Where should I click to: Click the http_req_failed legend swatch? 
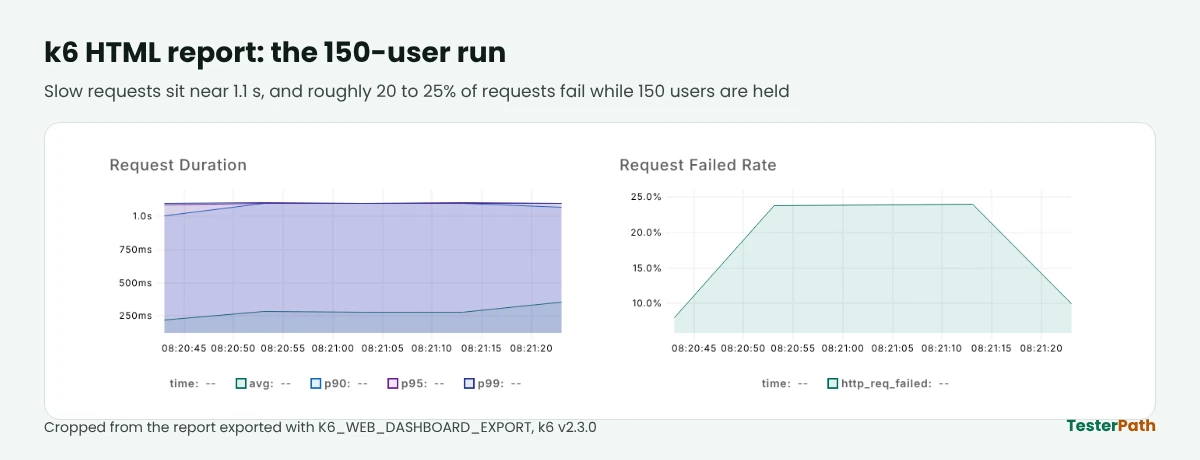pos(833,383)
